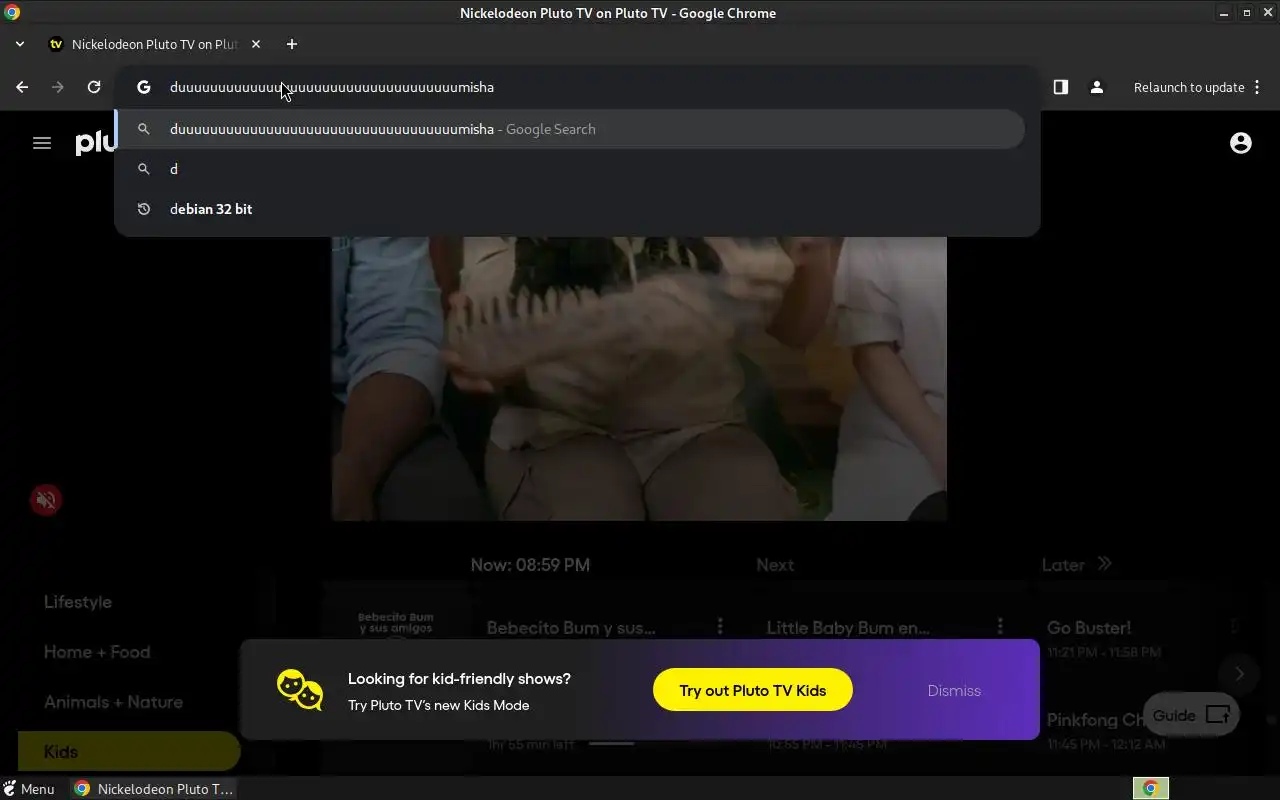Open options for Little Baby Bum program
Screen dimensions: 1280x800
tap(1000, 627)
